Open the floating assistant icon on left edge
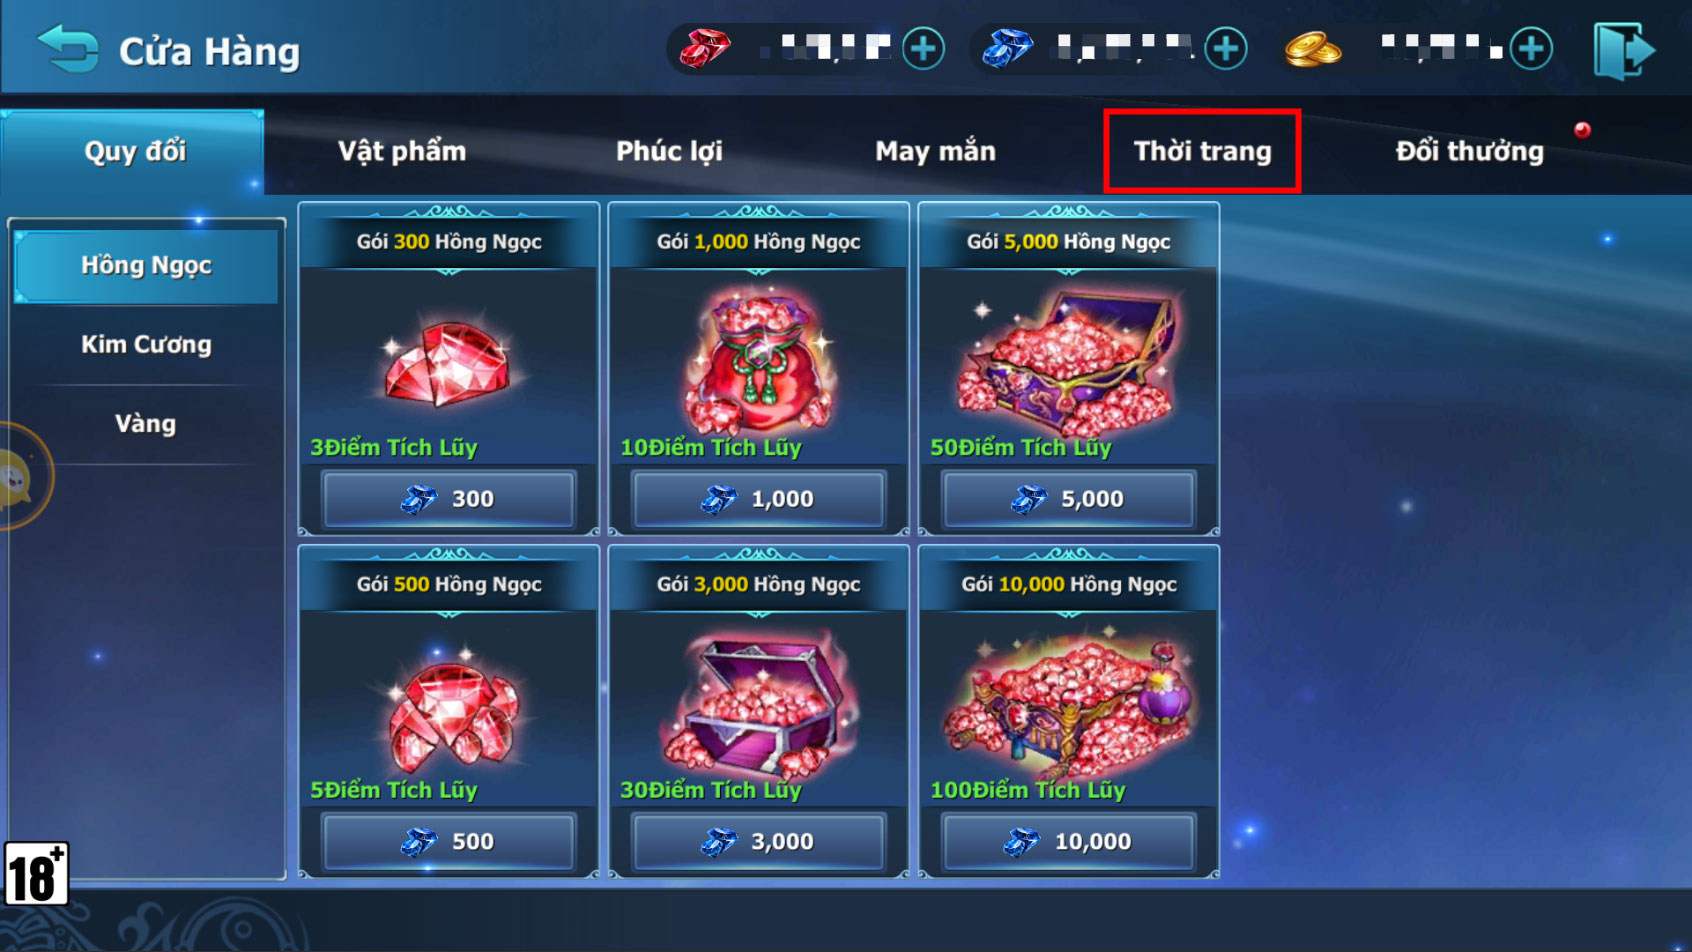Image resolution: width=1692 pixels, height=952 pixels. tap(18, 477)
